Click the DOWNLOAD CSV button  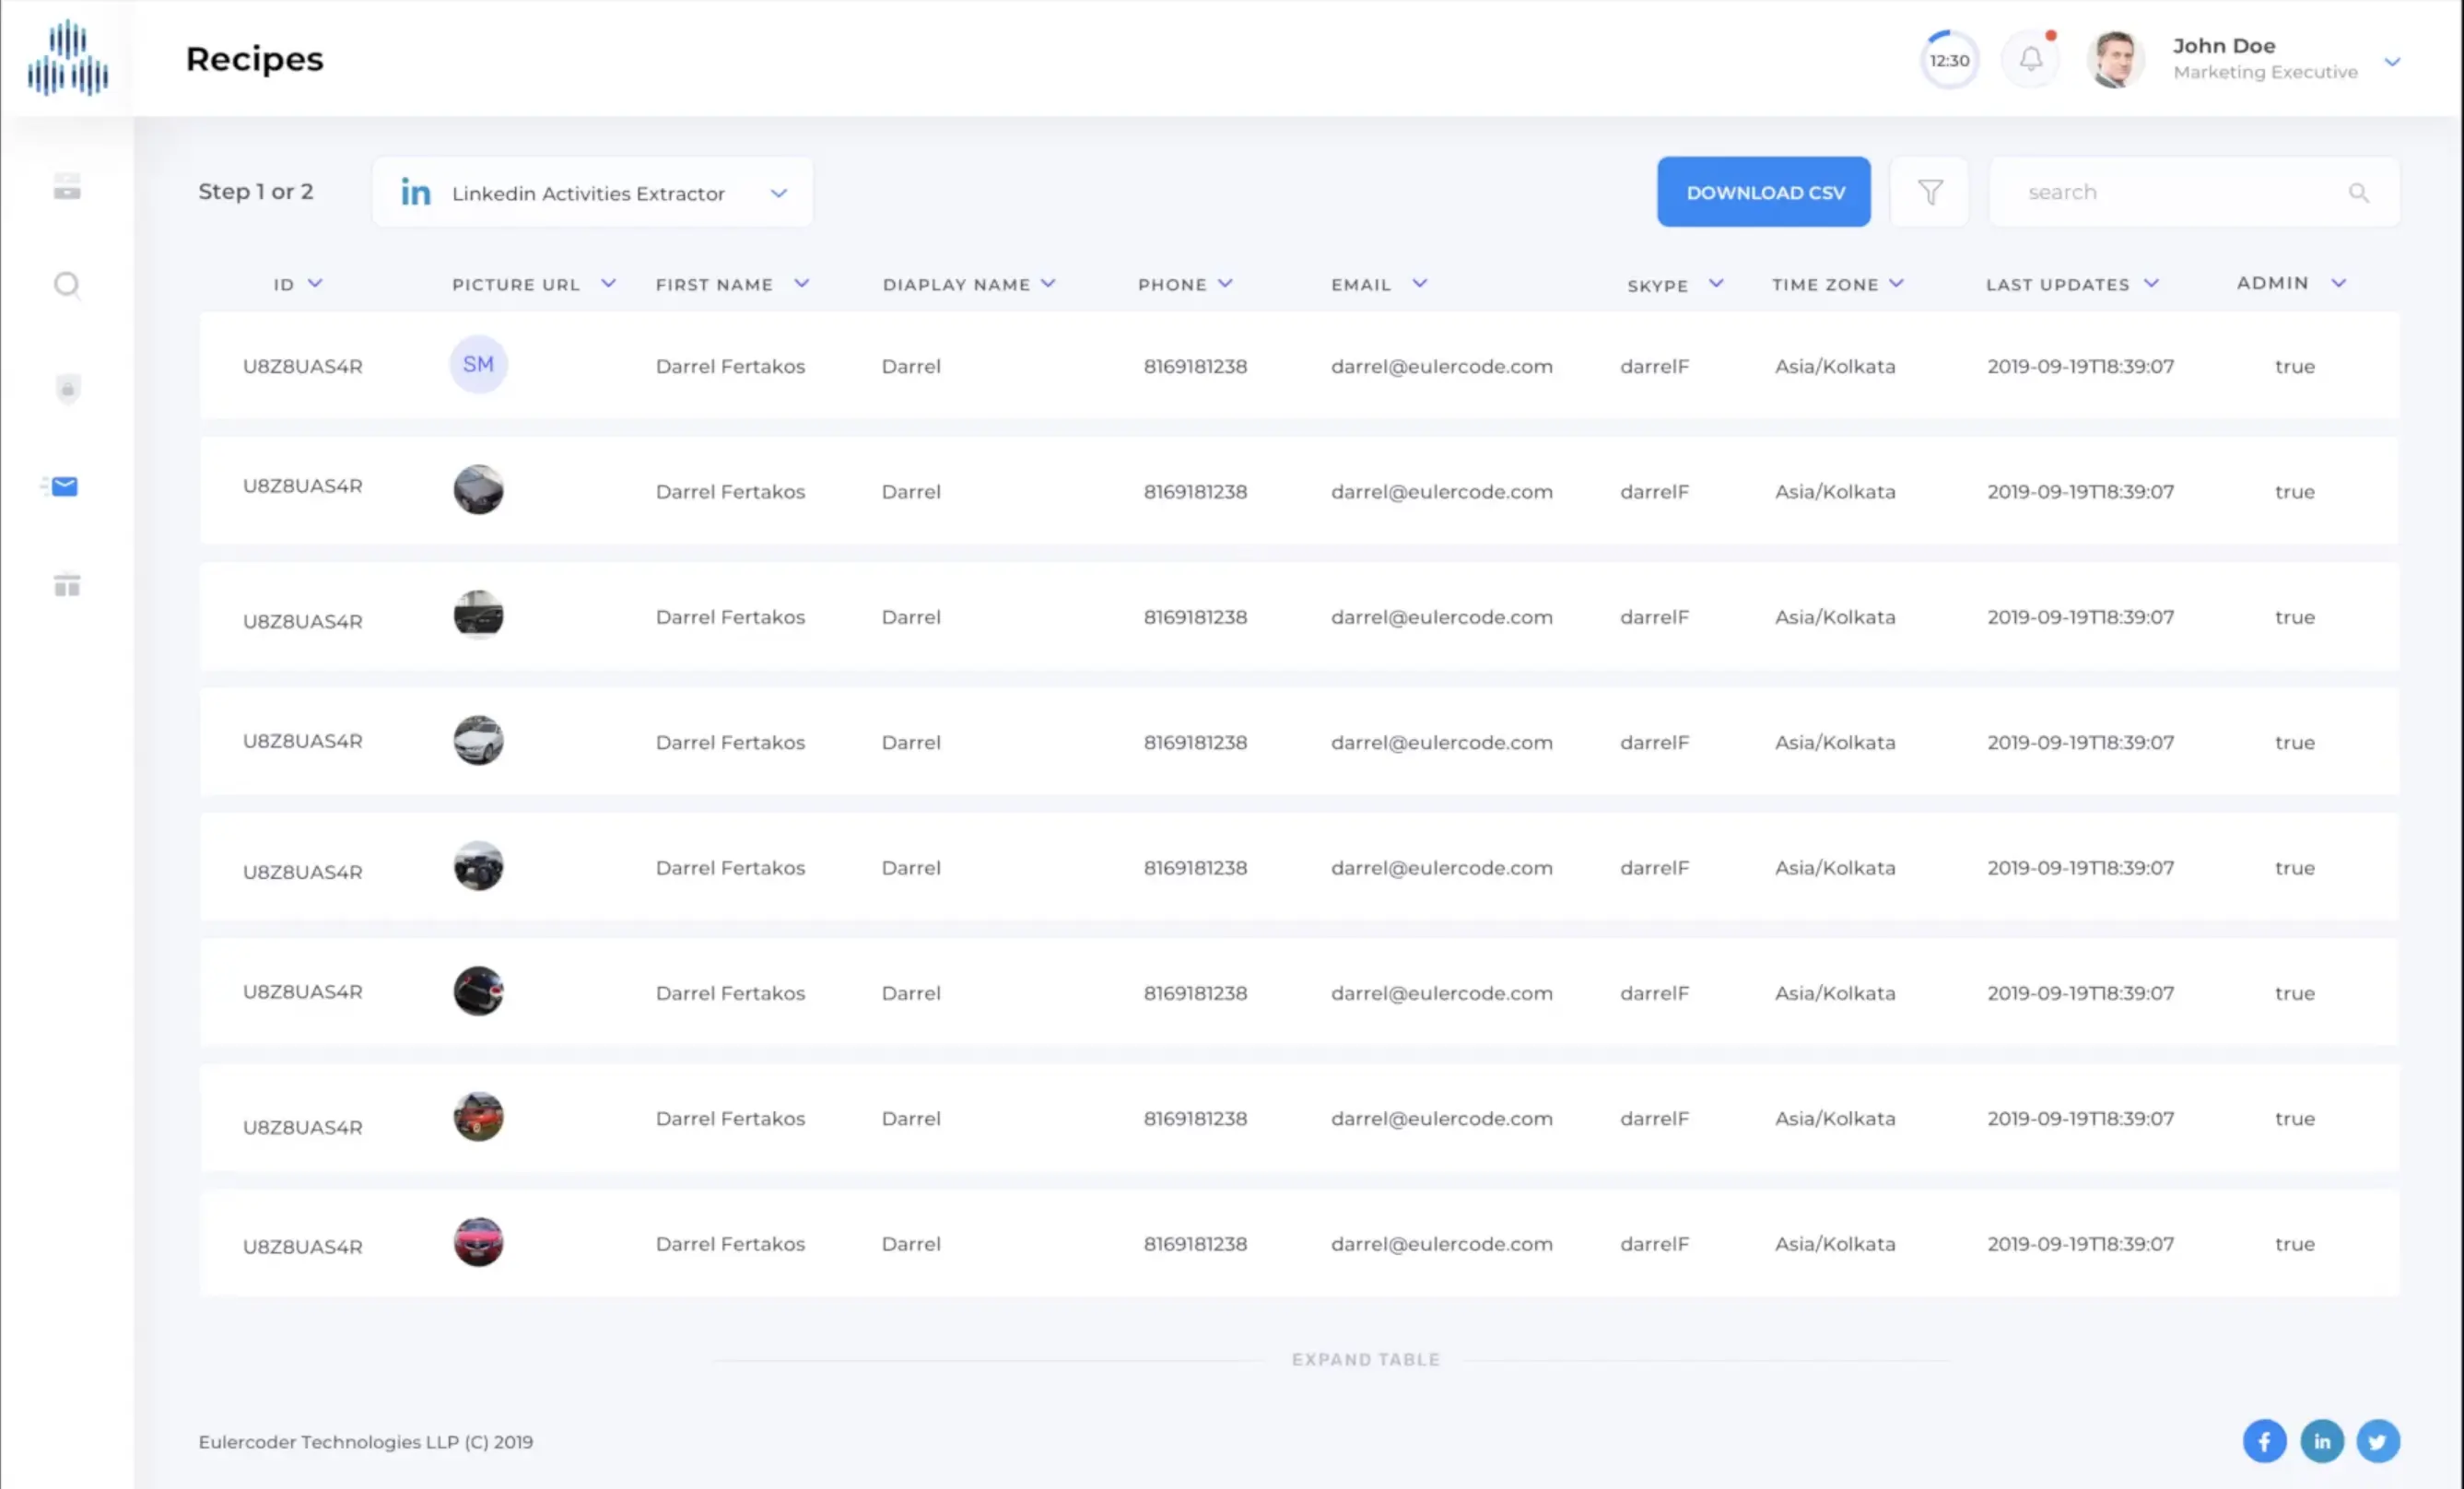point(1764,192)
